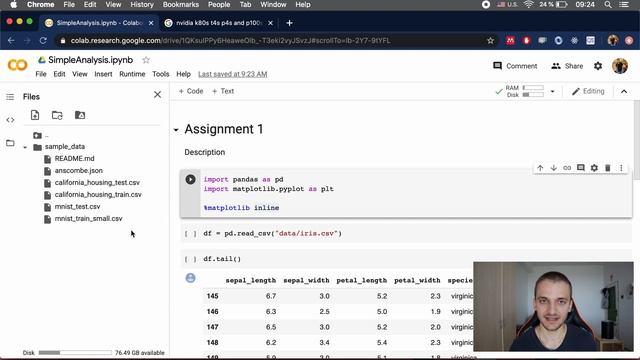This screenshot has height=360, width=640.
Task: Open the macOS Bookmarks menu
Action: click(x=180, y=4)
